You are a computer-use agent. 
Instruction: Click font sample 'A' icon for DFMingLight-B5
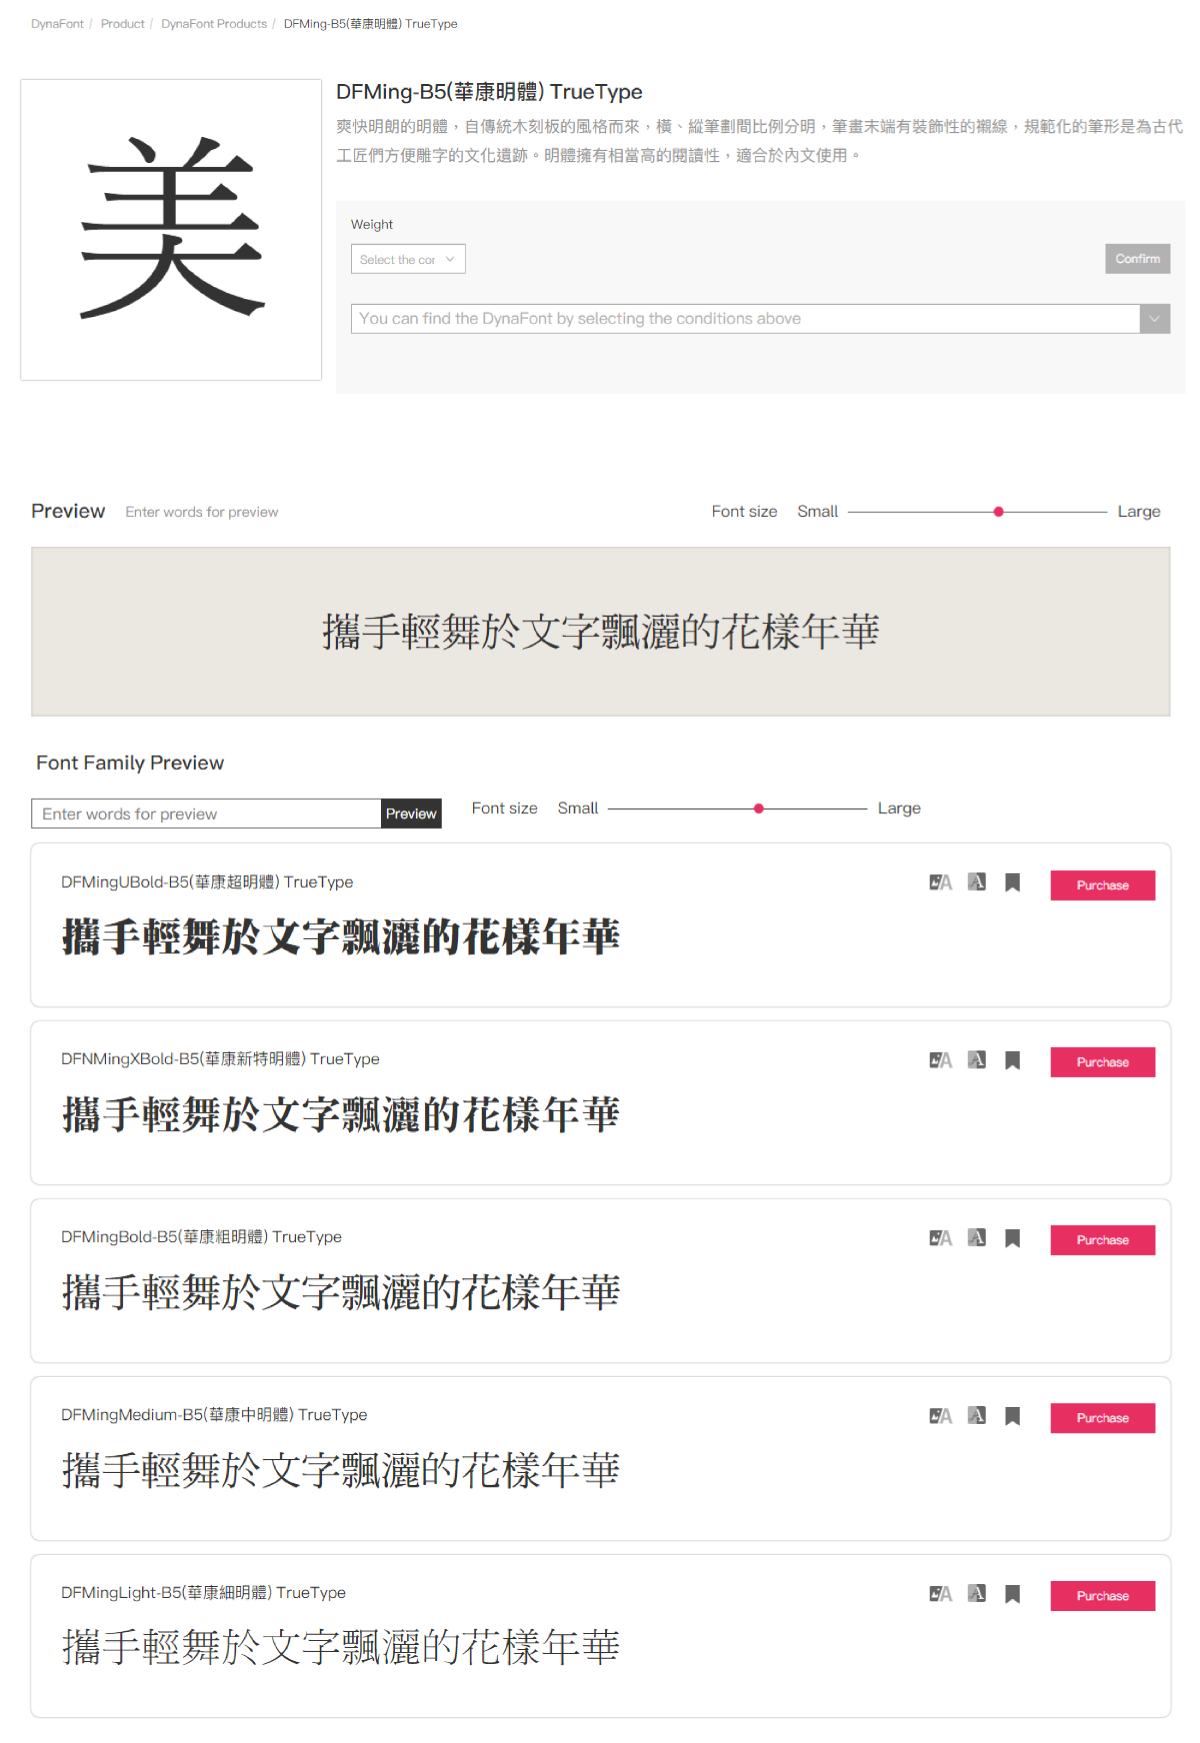tap(977, 1594)
